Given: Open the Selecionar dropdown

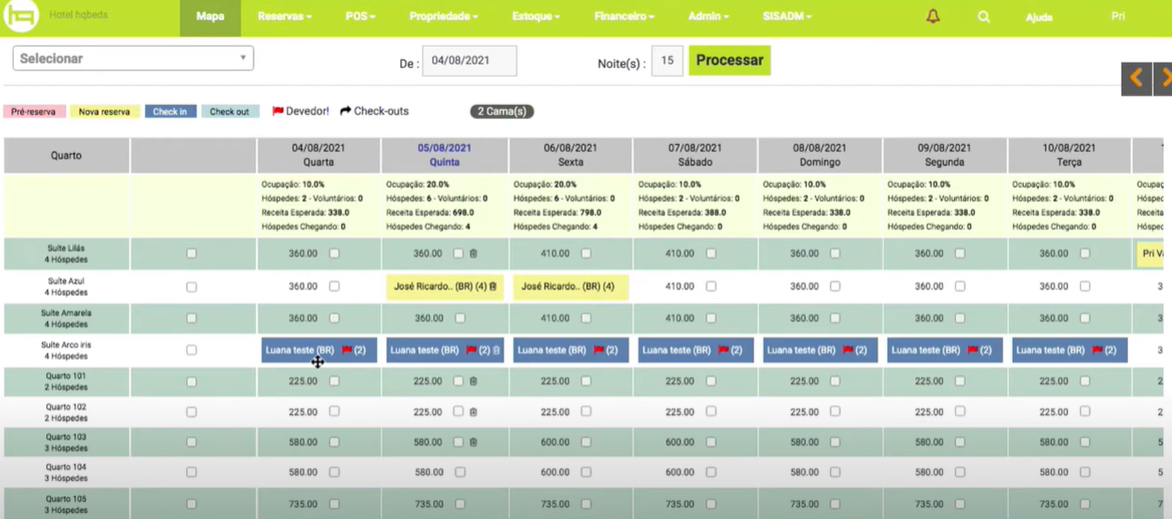Looking at the screenshot, I should tap(133, 59).
